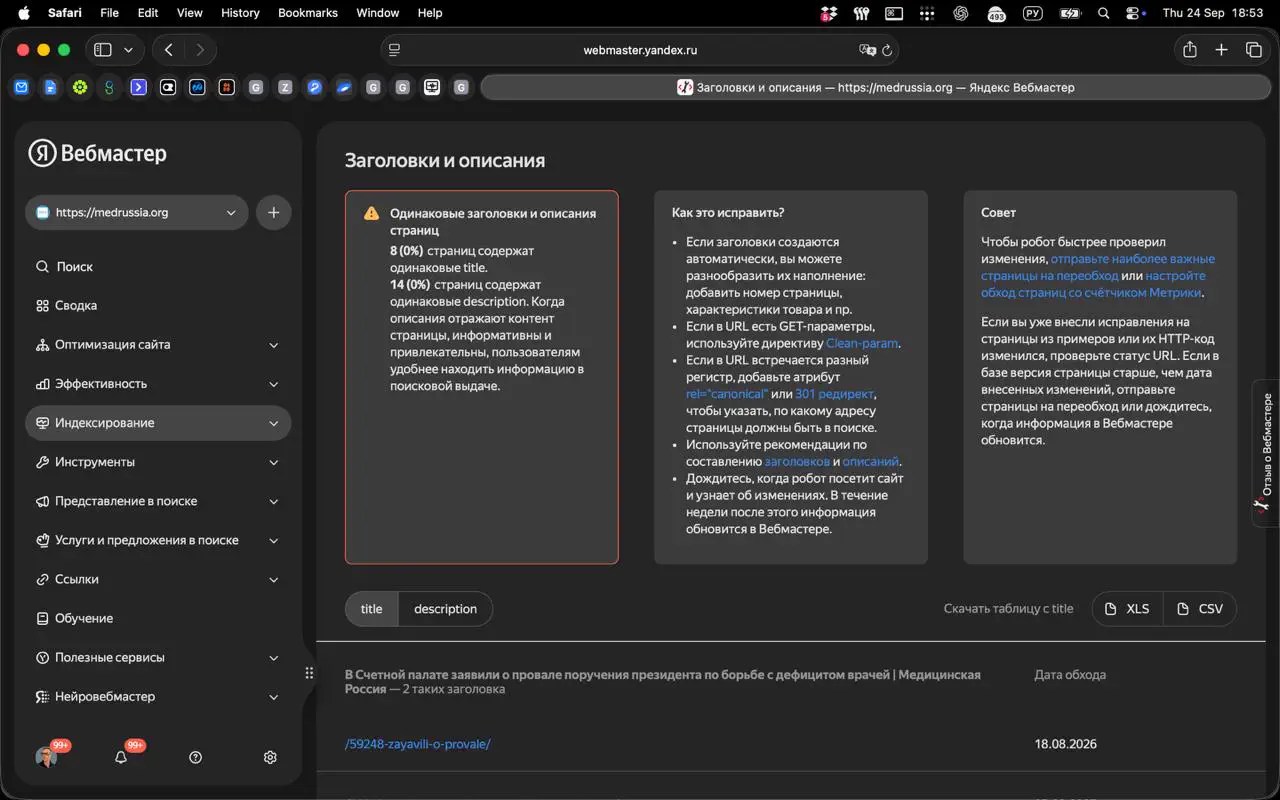Image resolution: width=1280 pixels, height=800 pixels.
Task: Open the описаний recommendations link
Action: tap(871, 462)
